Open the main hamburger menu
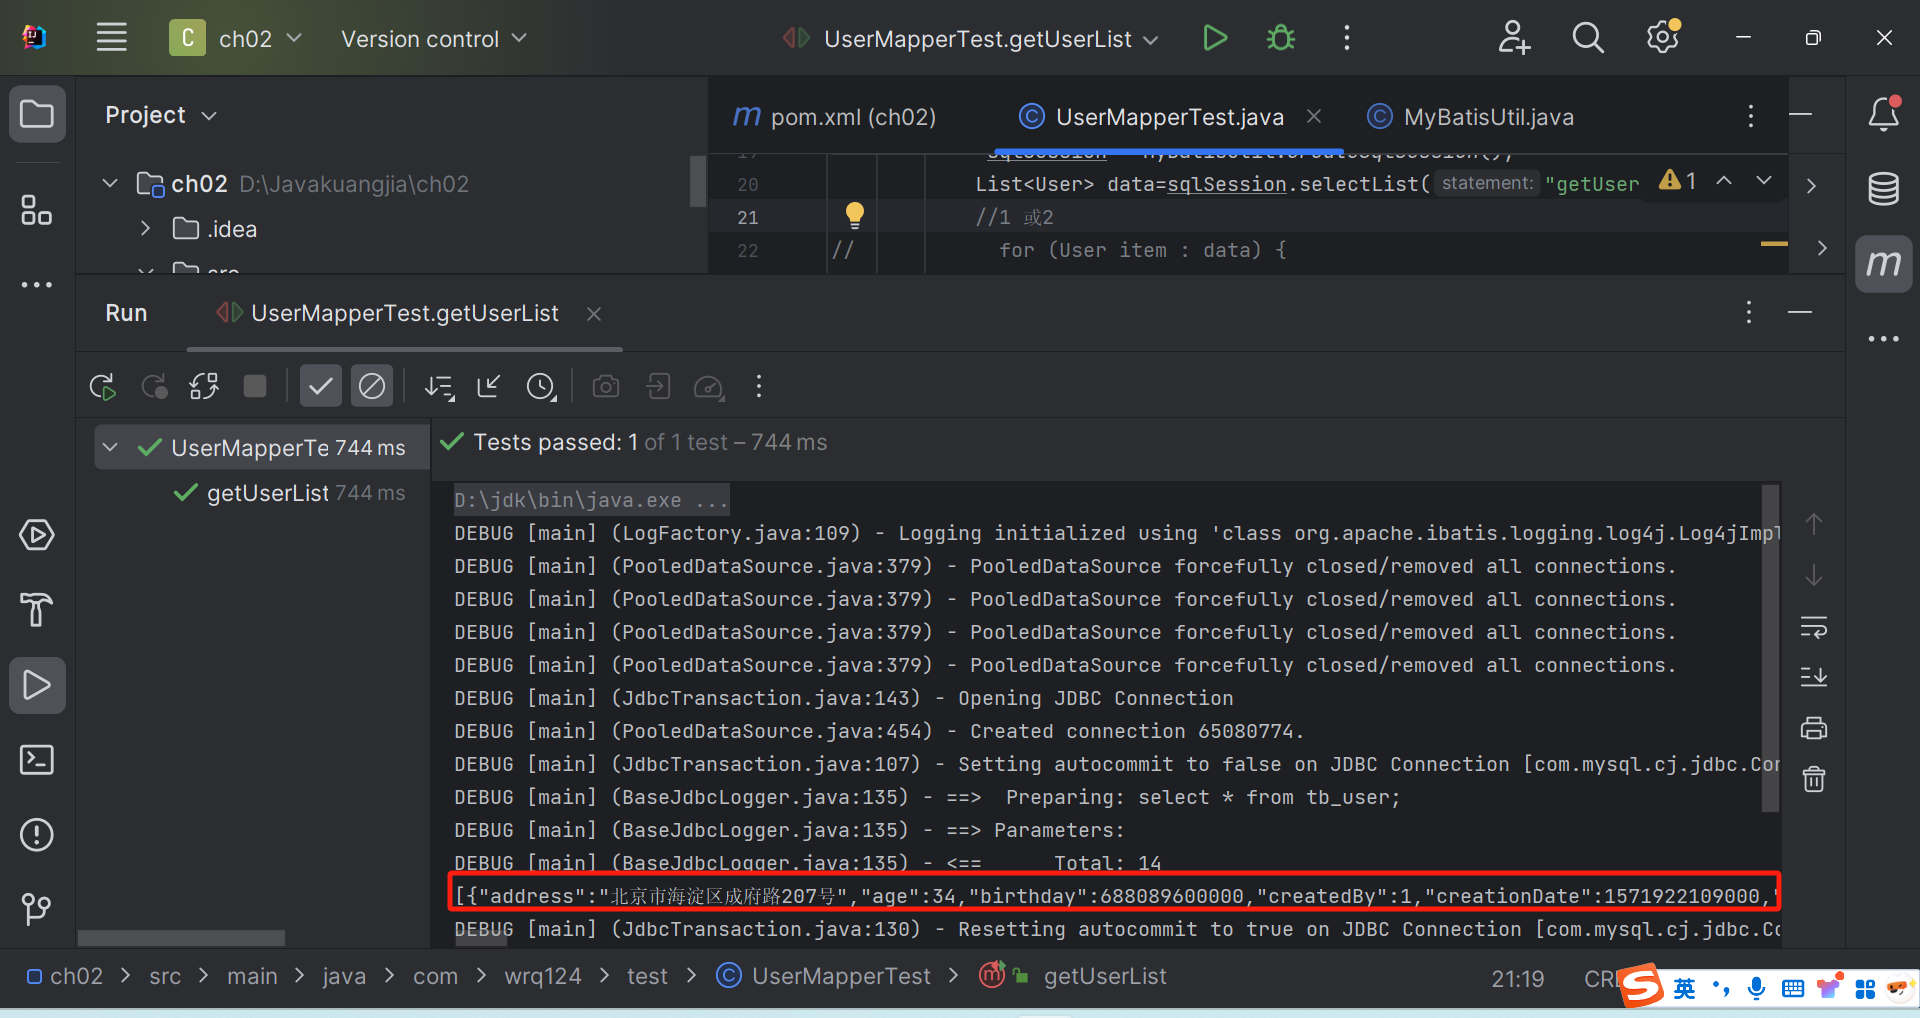The image size is (1920, 1018). (111, 38)
